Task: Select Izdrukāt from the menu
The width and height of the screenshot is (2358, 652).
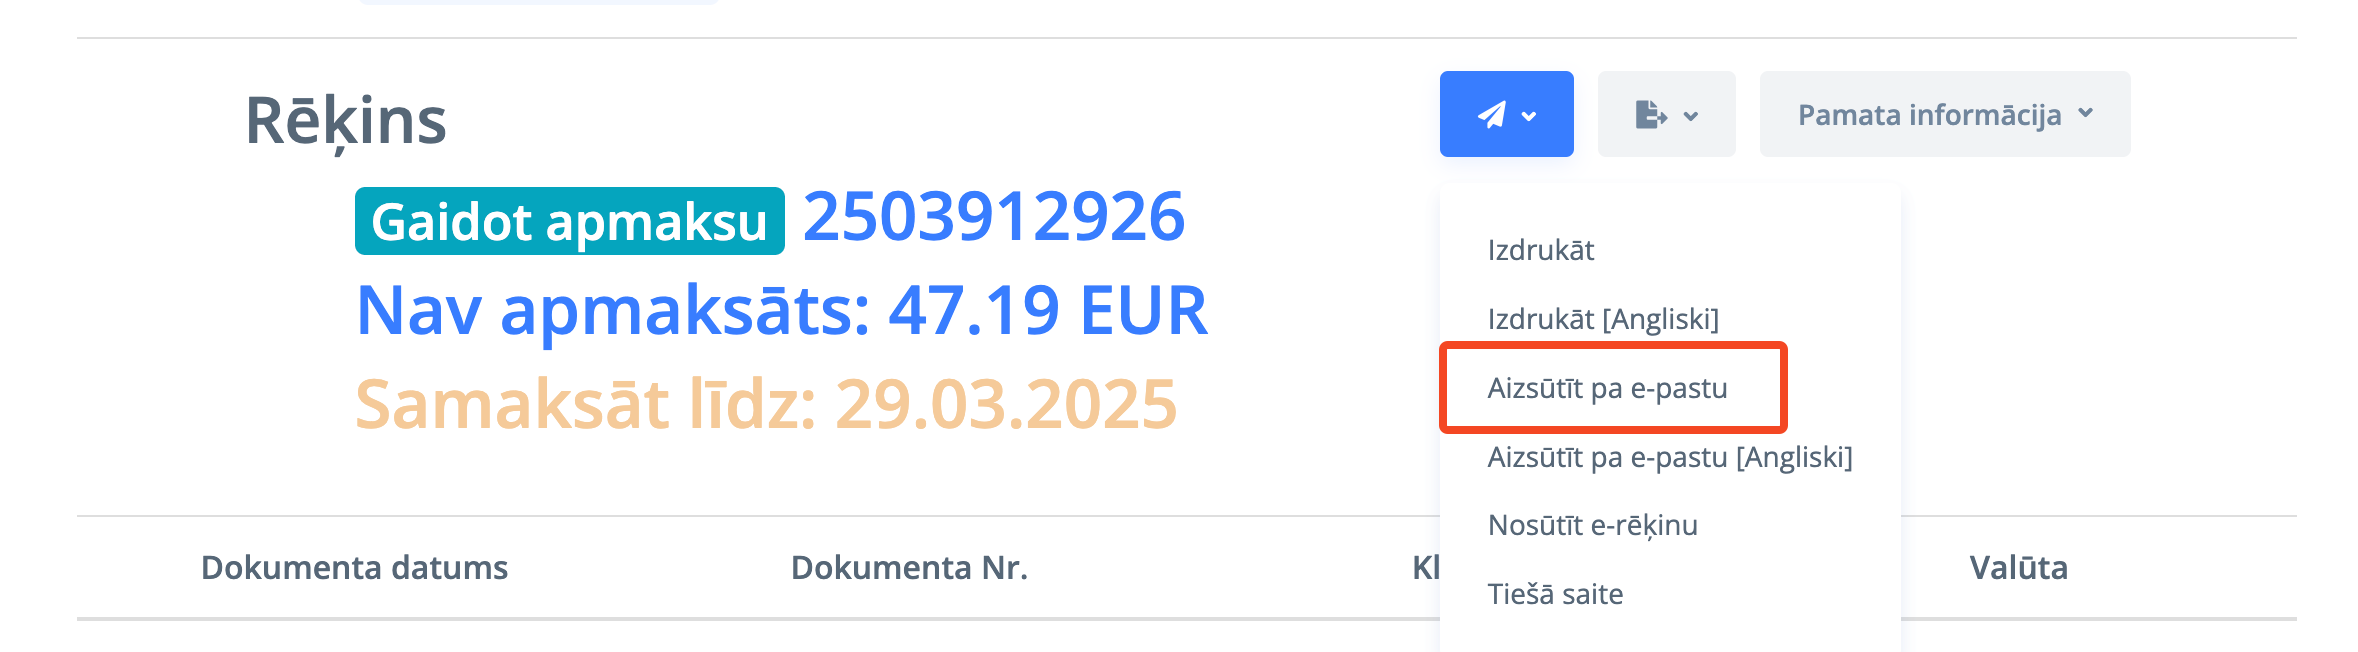Action: [1541, 250]
